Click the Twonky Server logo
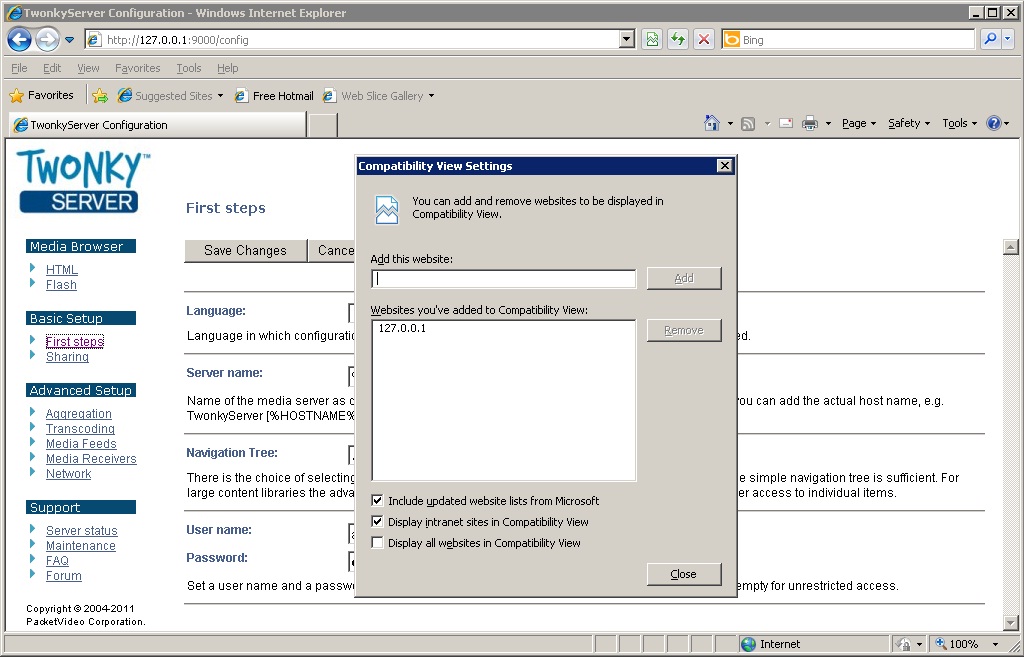The height and width of the screenshot is (657, 1024). point(80,182)
